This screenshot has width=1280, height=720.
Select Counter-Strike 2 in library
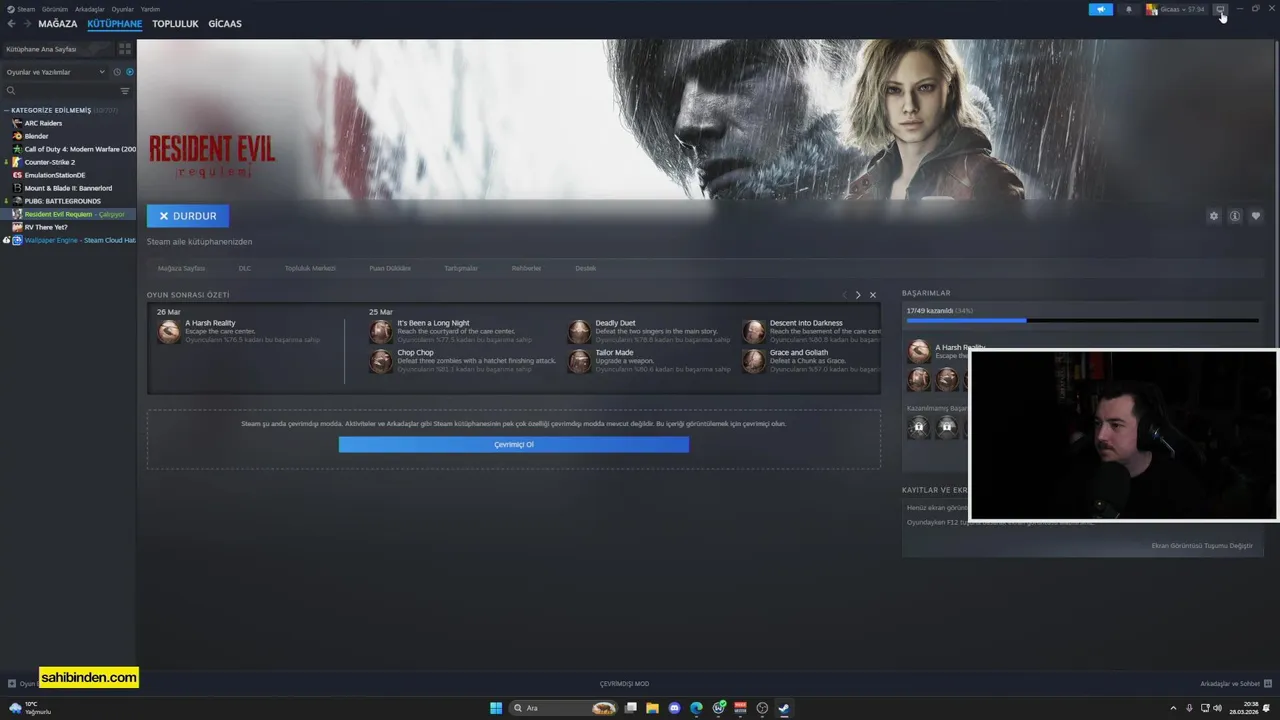tap(49, 162)
